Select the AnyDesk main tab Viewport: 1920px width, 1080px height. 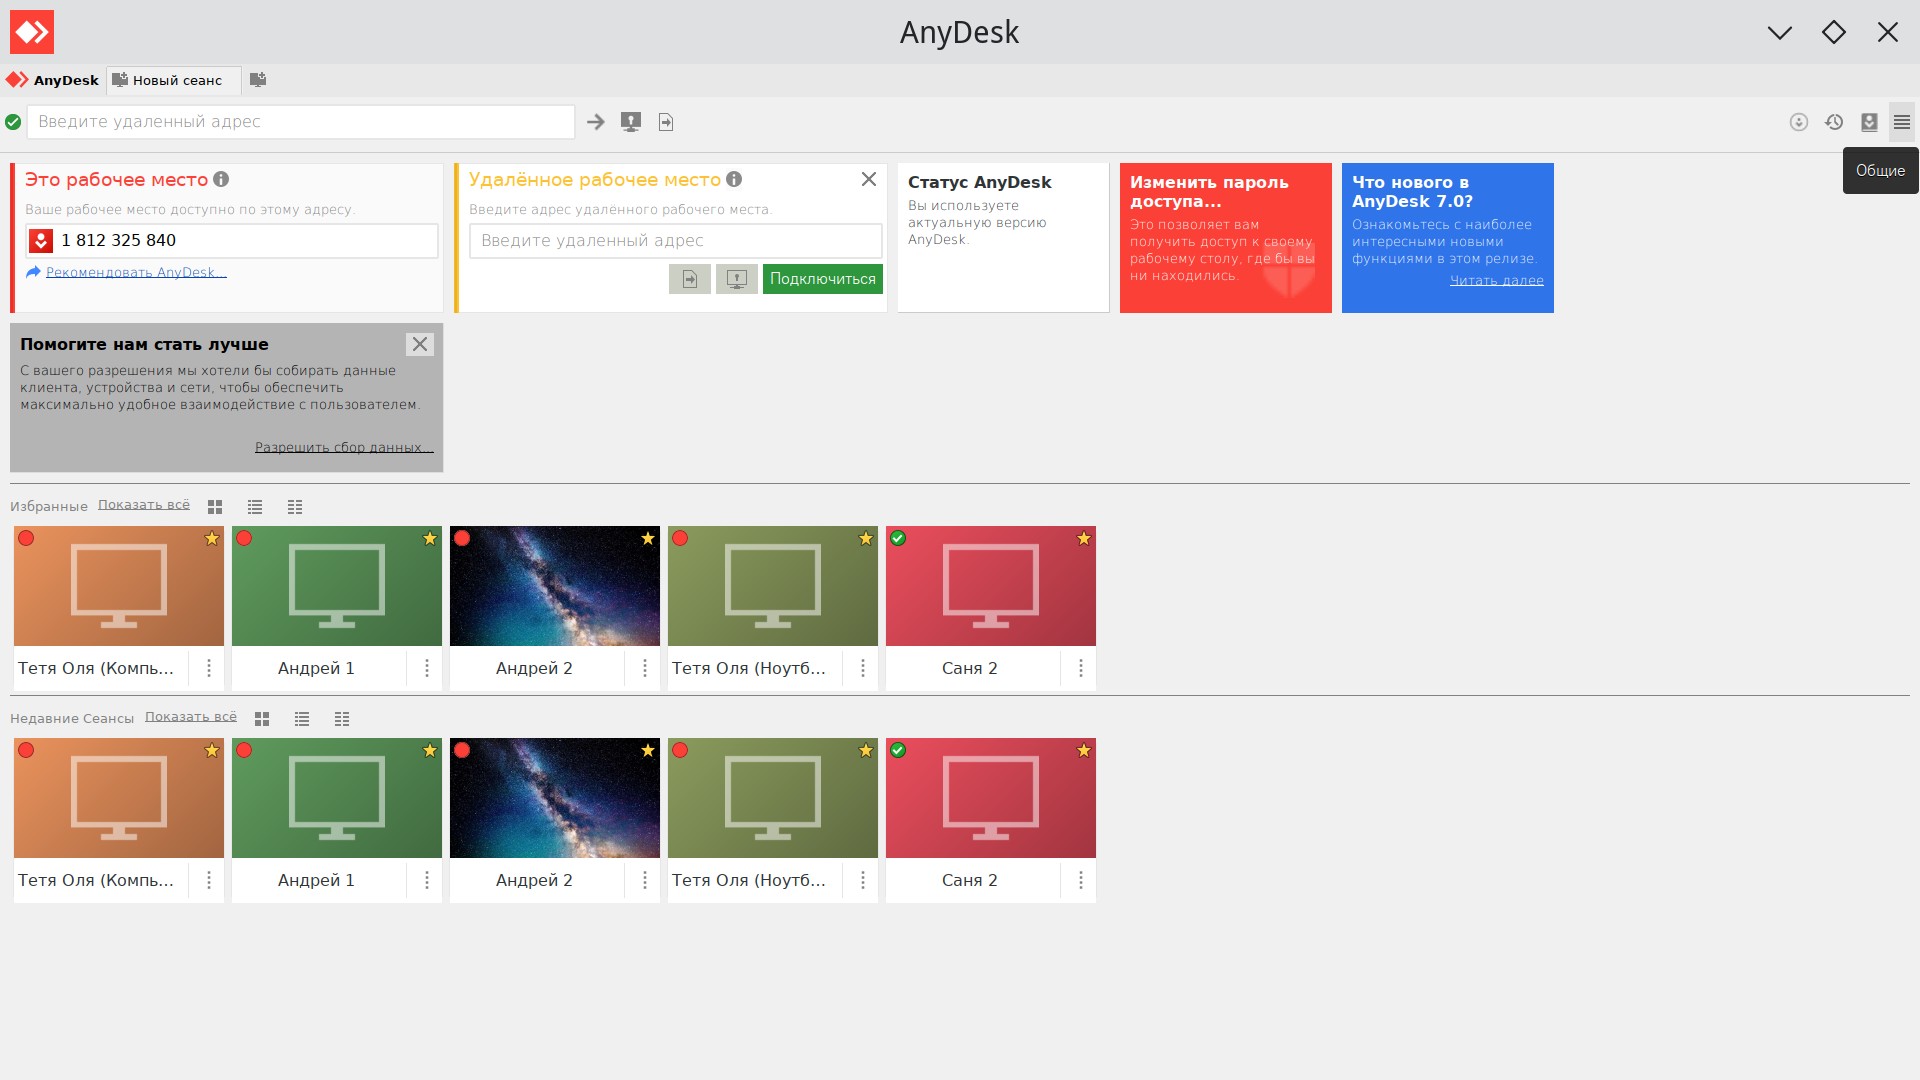[53, 80]
